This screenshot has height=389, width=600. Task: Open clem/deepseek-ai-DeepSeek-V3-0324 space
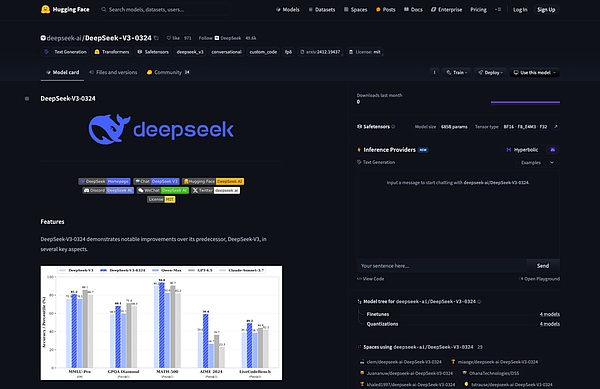click(x=401, y=362)
